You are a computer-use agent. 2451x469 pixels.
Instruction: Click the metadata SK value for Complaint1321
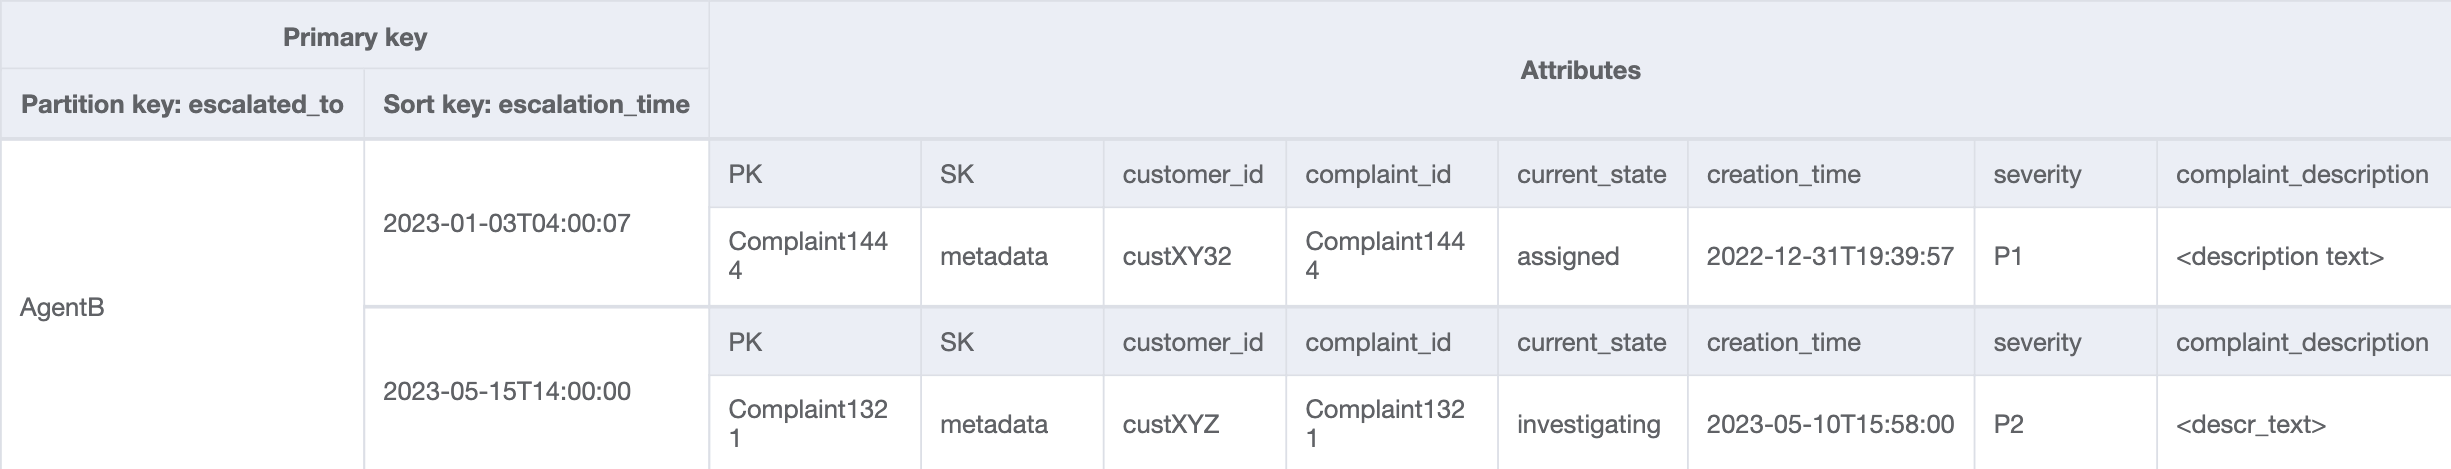coord(993,424)
